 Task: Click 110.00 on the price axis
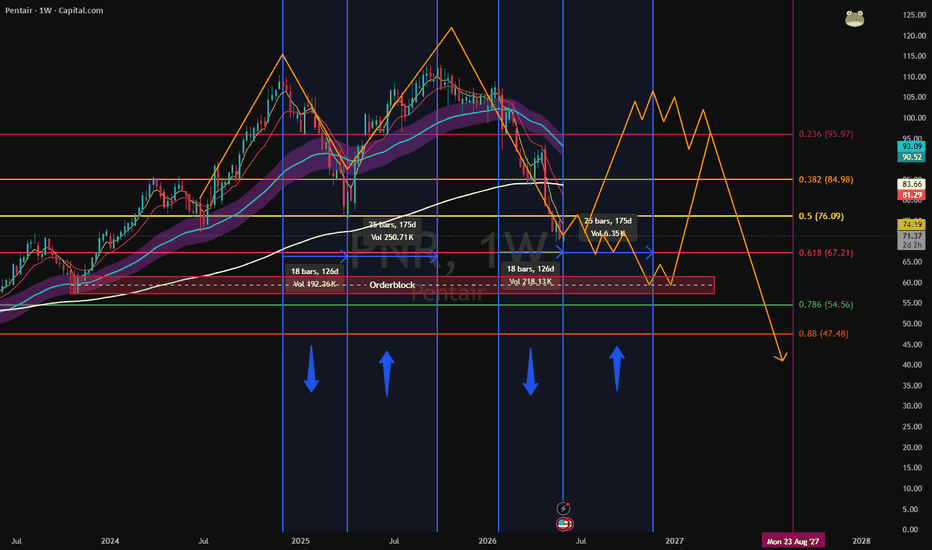tap(914, 77)
